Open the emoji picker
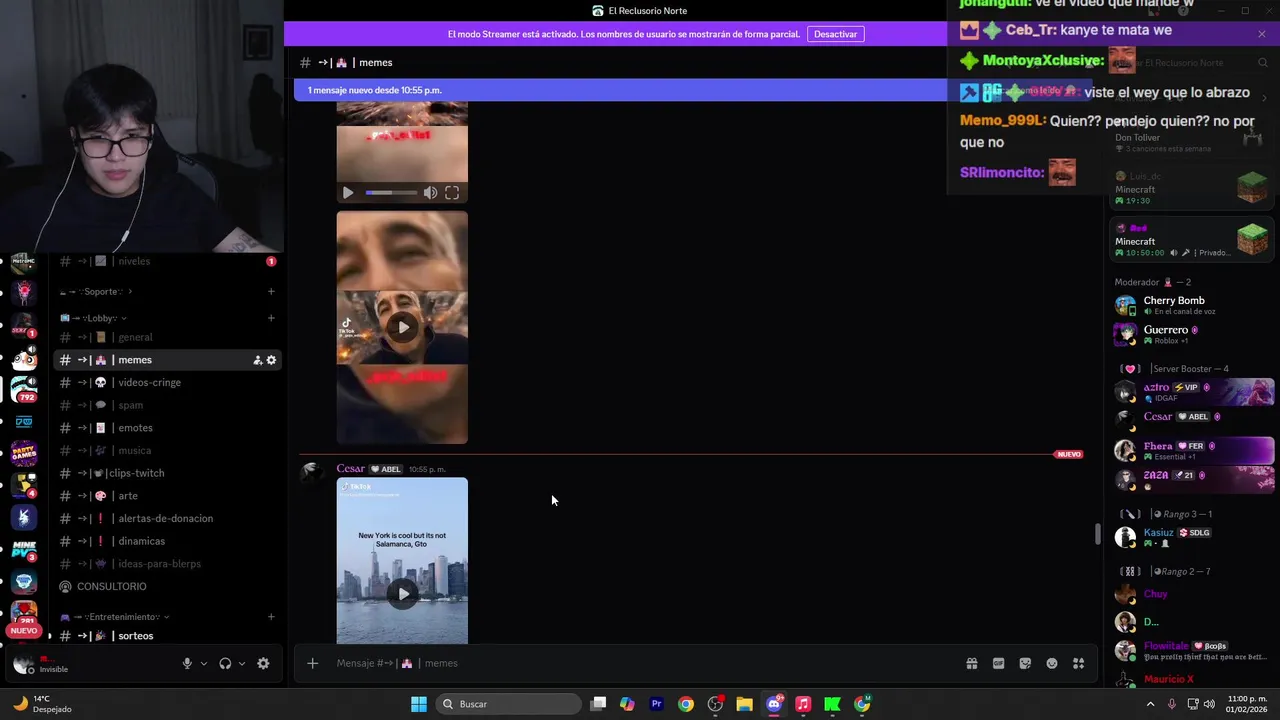Image resolution: width=1280 pixels, height=720 pixels. tap(1052, 663)
